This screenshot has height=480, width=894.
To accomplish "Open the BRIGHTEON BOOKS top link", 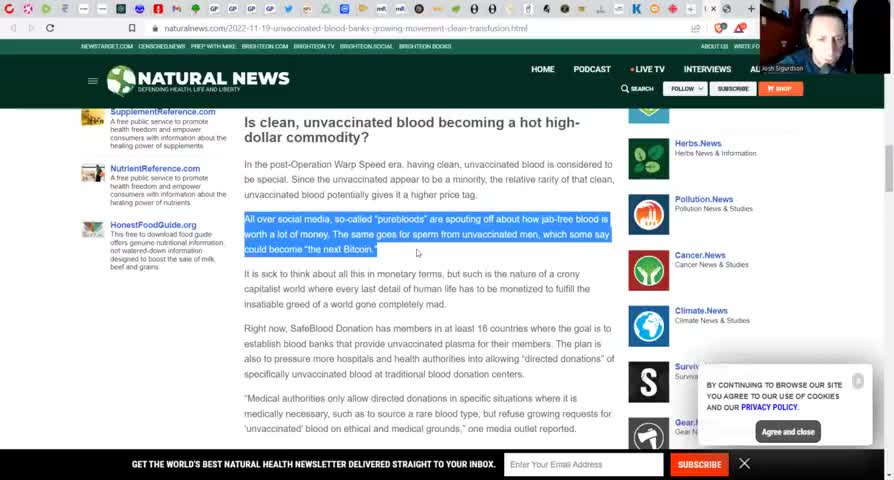I will 425,46.
